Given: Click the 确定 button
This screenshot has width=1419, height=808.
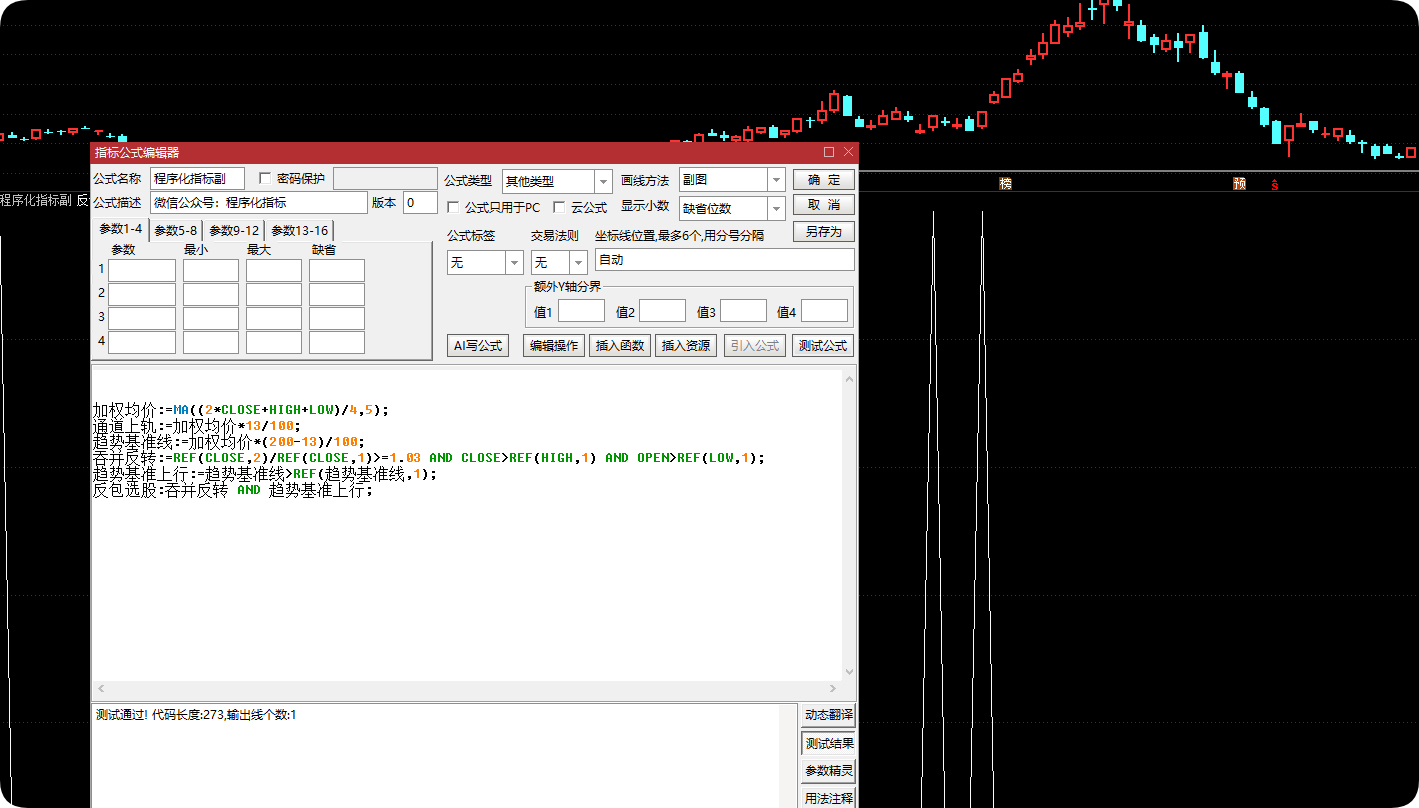Looking at the screenshot, I should point(824,180).
